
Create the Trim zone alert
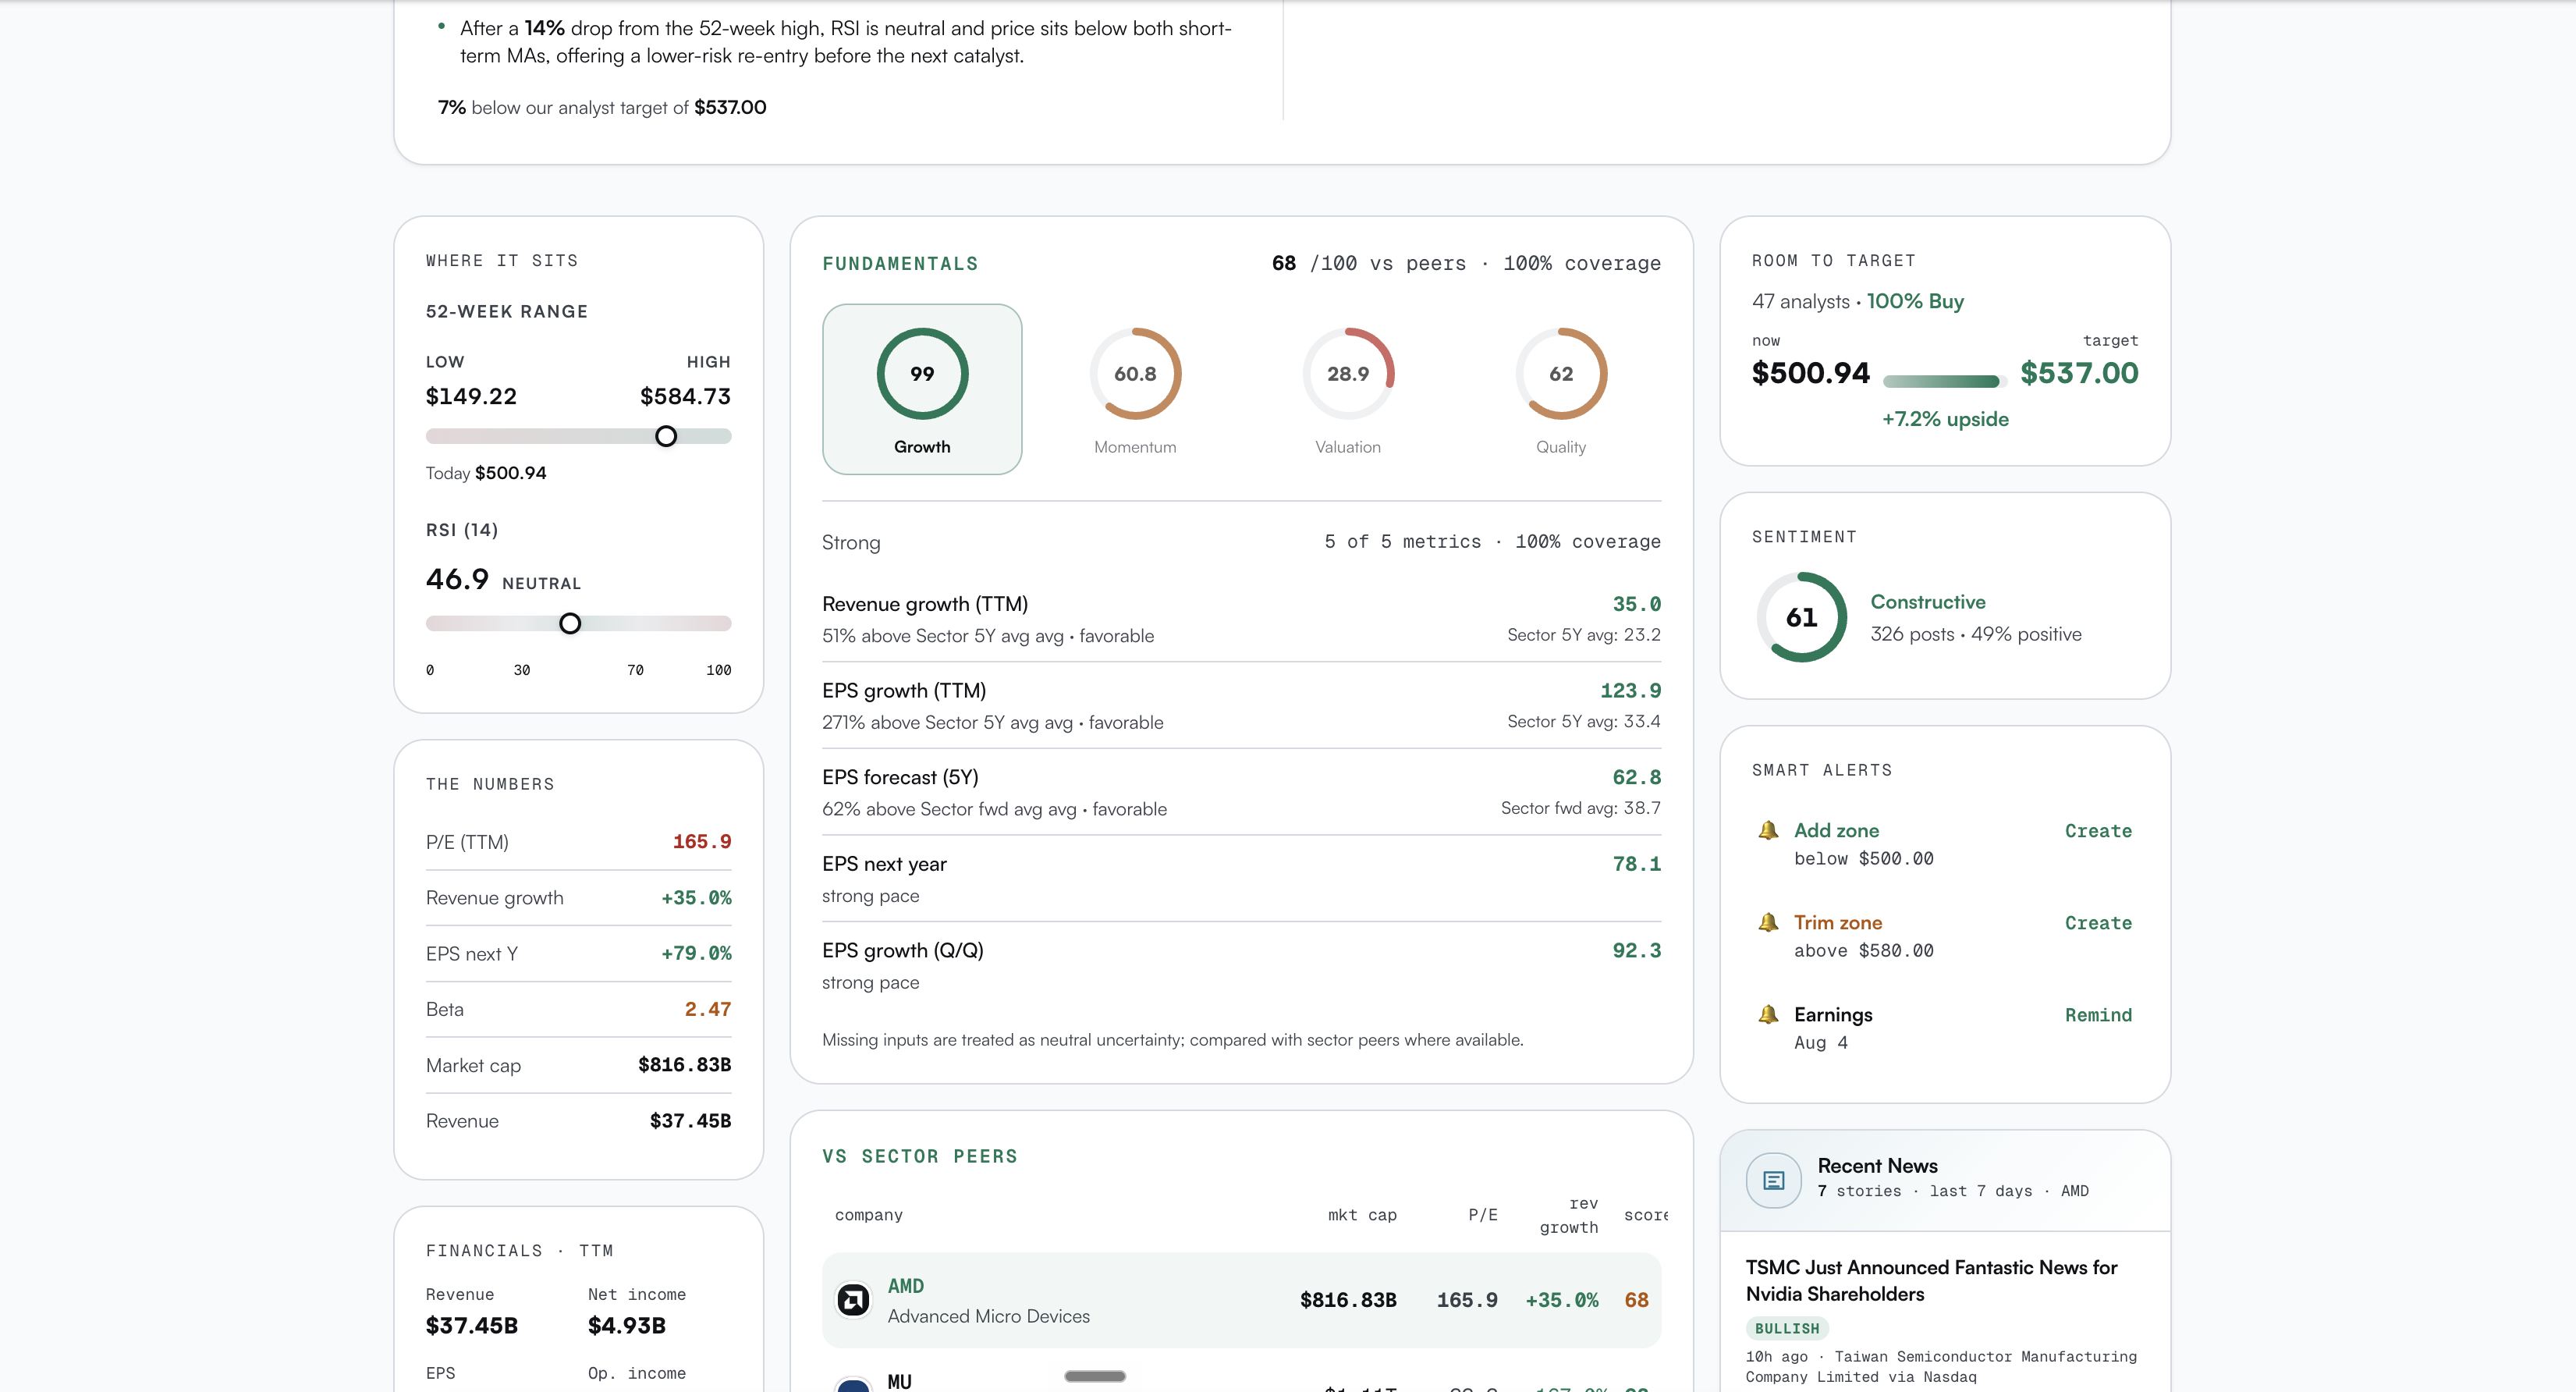click(2097, 923)
